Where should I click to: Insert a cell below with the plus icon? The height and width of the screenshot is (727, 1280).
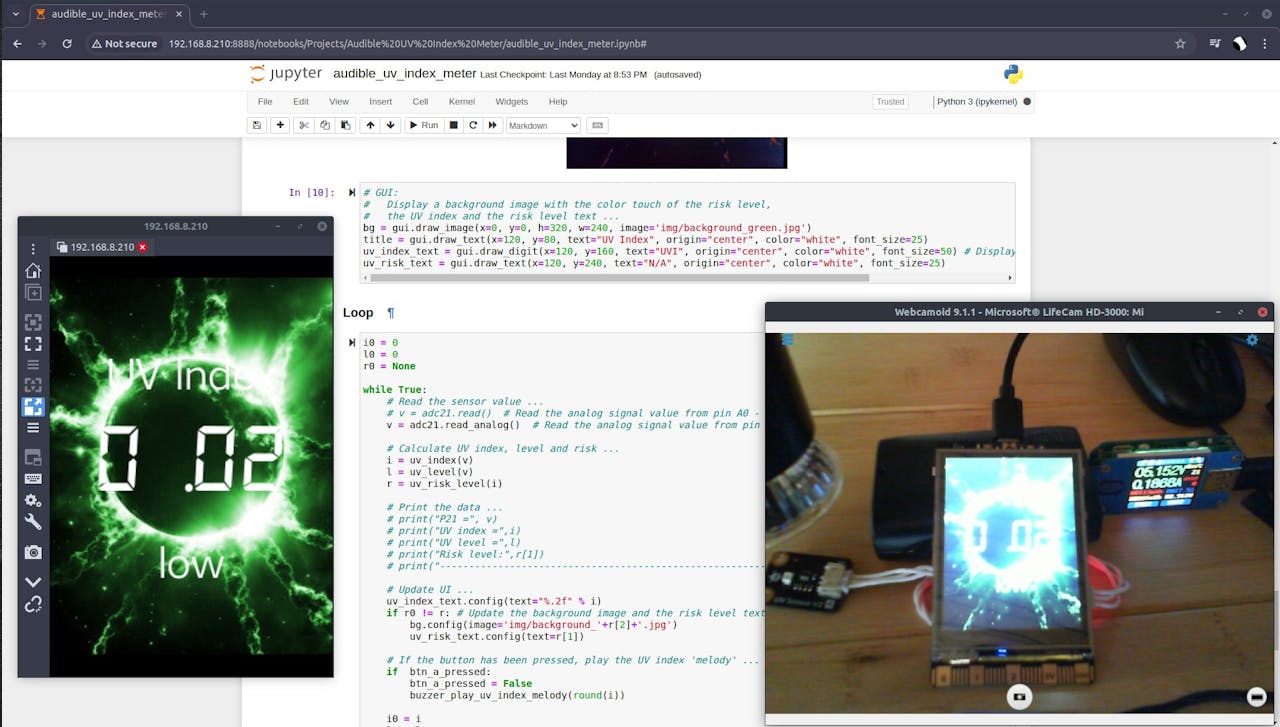point(280,125)
